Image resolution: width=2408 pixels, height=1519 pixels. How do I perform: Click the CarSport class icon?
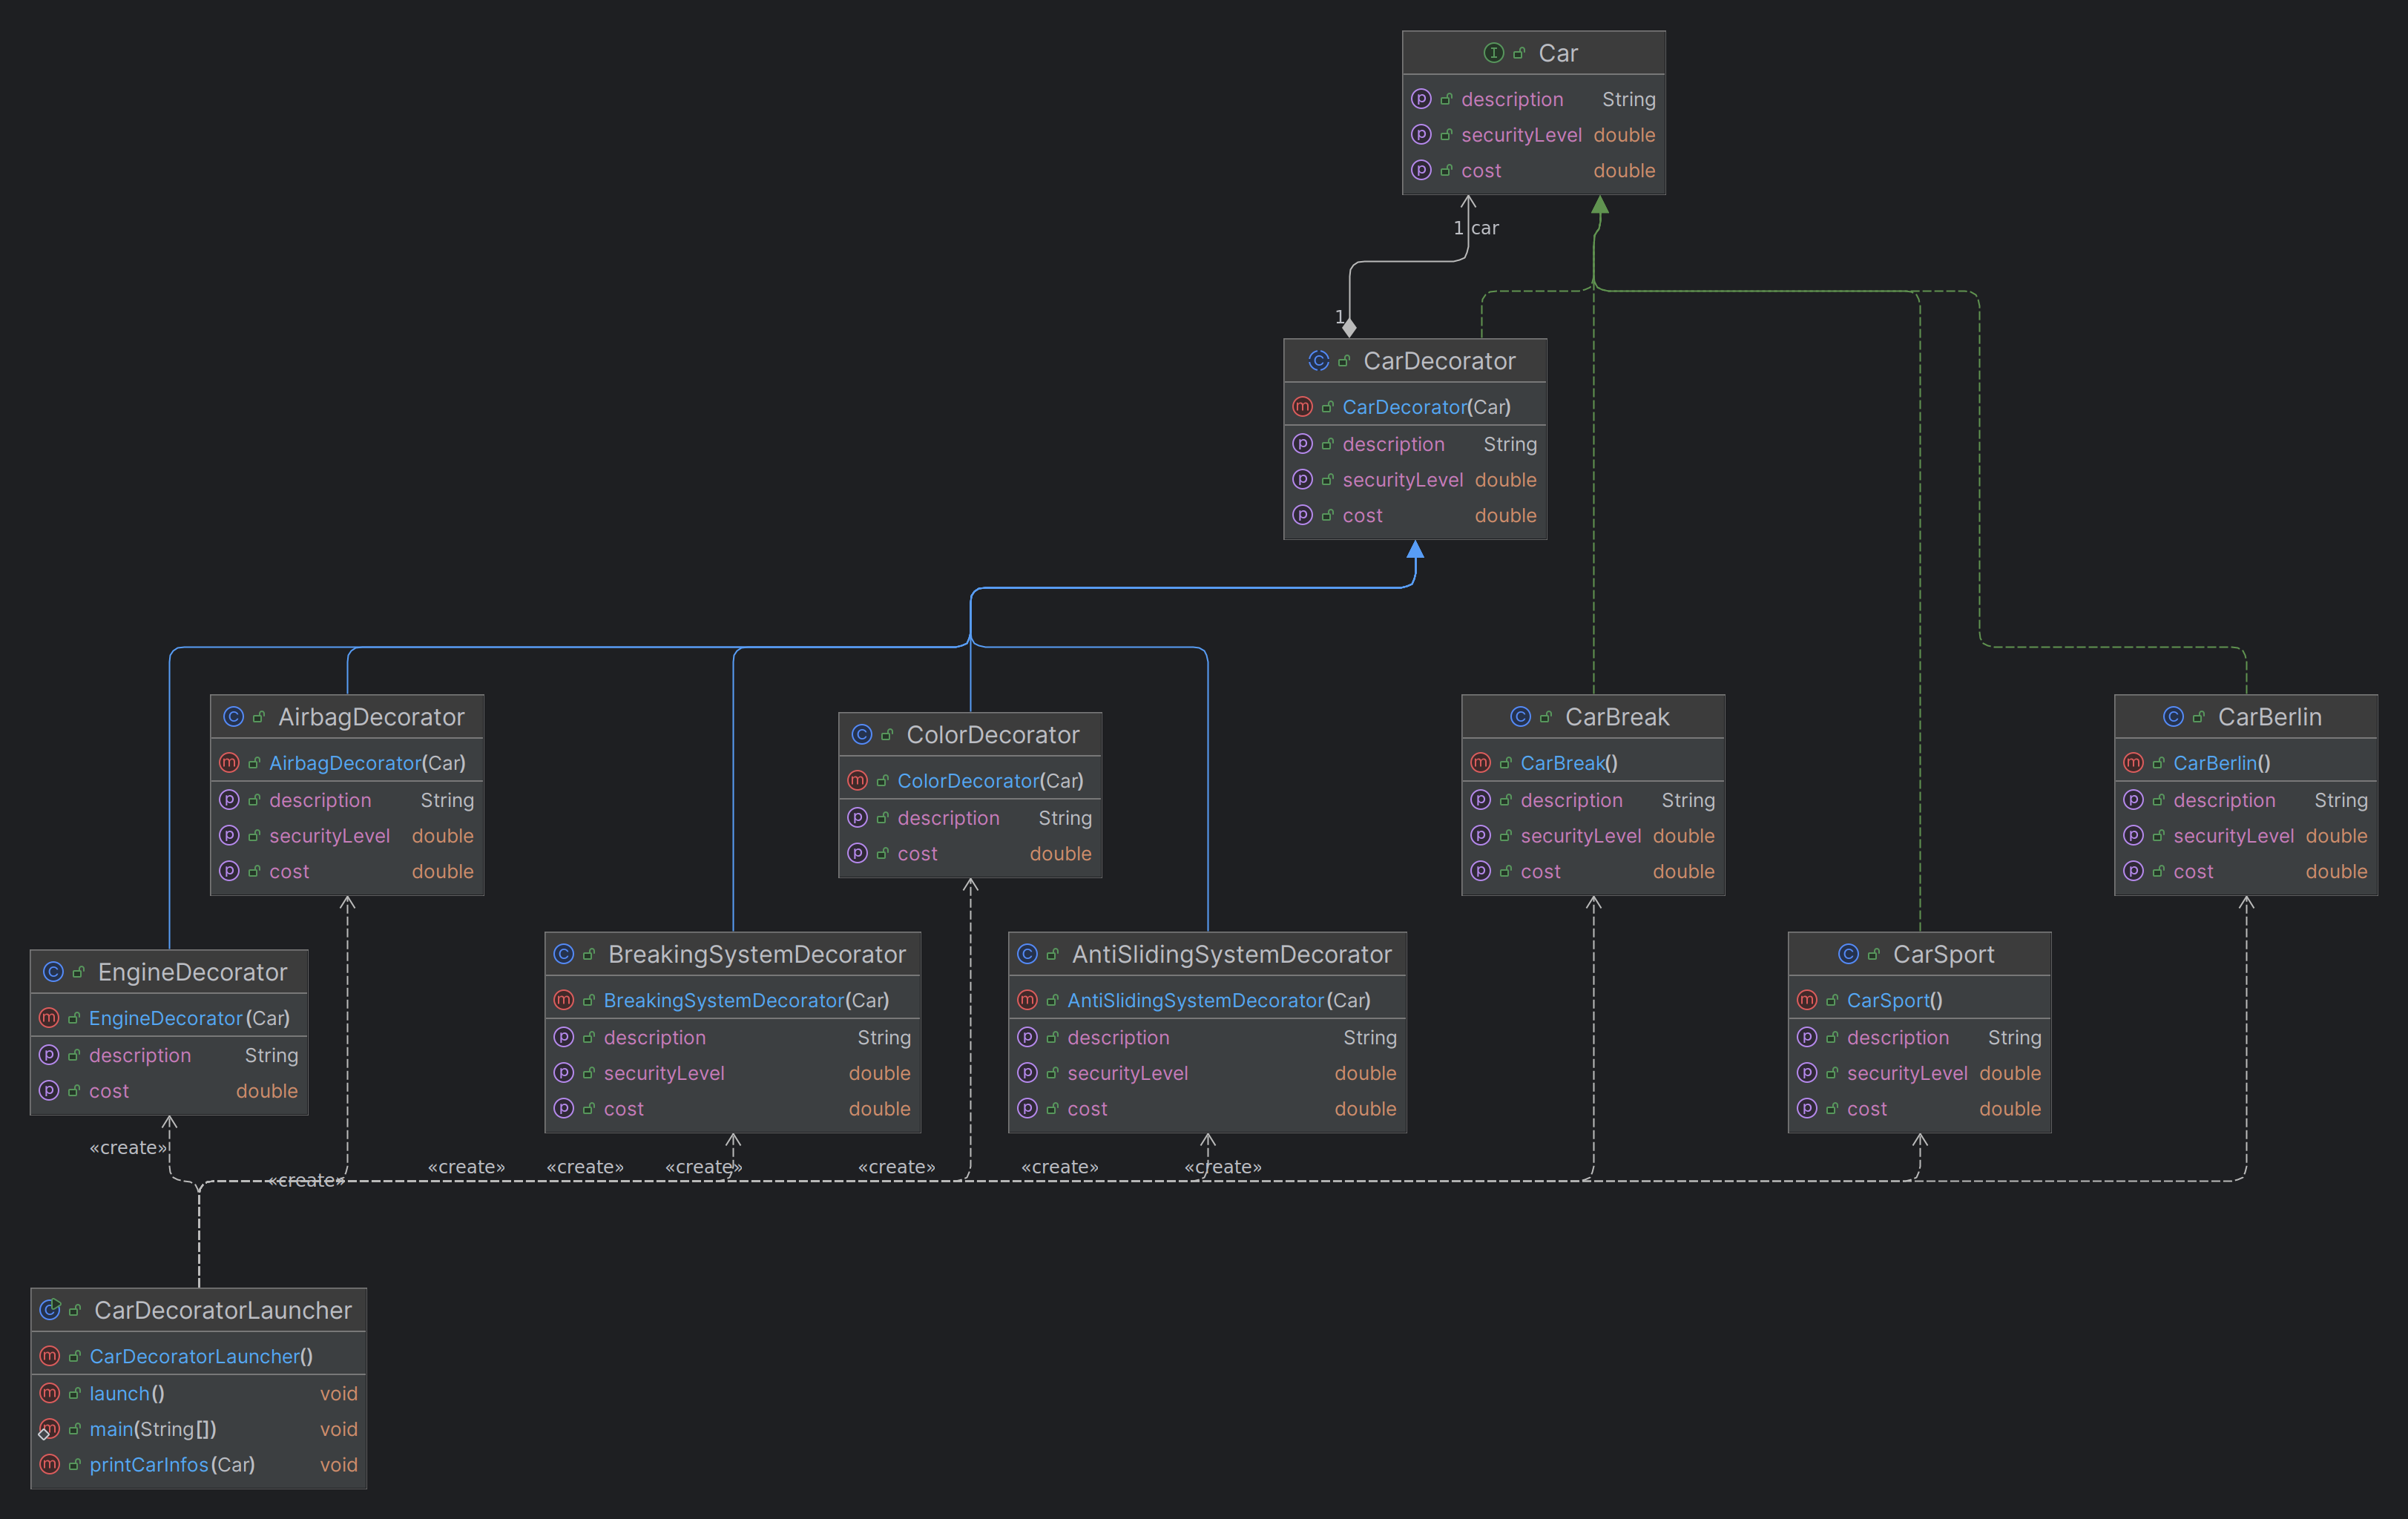(x=1848, y=954)
